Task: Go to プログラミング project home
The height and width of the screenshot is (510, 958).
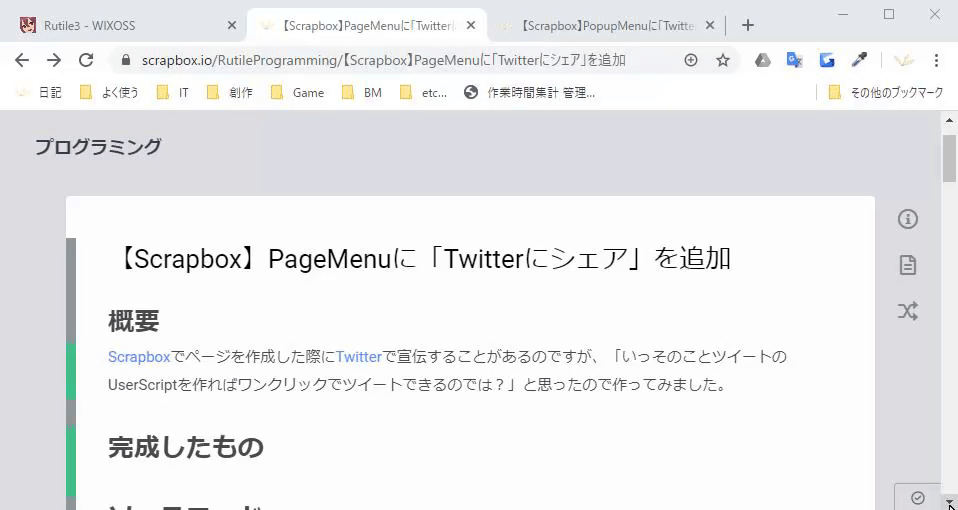Action: (x=98, y=147)
